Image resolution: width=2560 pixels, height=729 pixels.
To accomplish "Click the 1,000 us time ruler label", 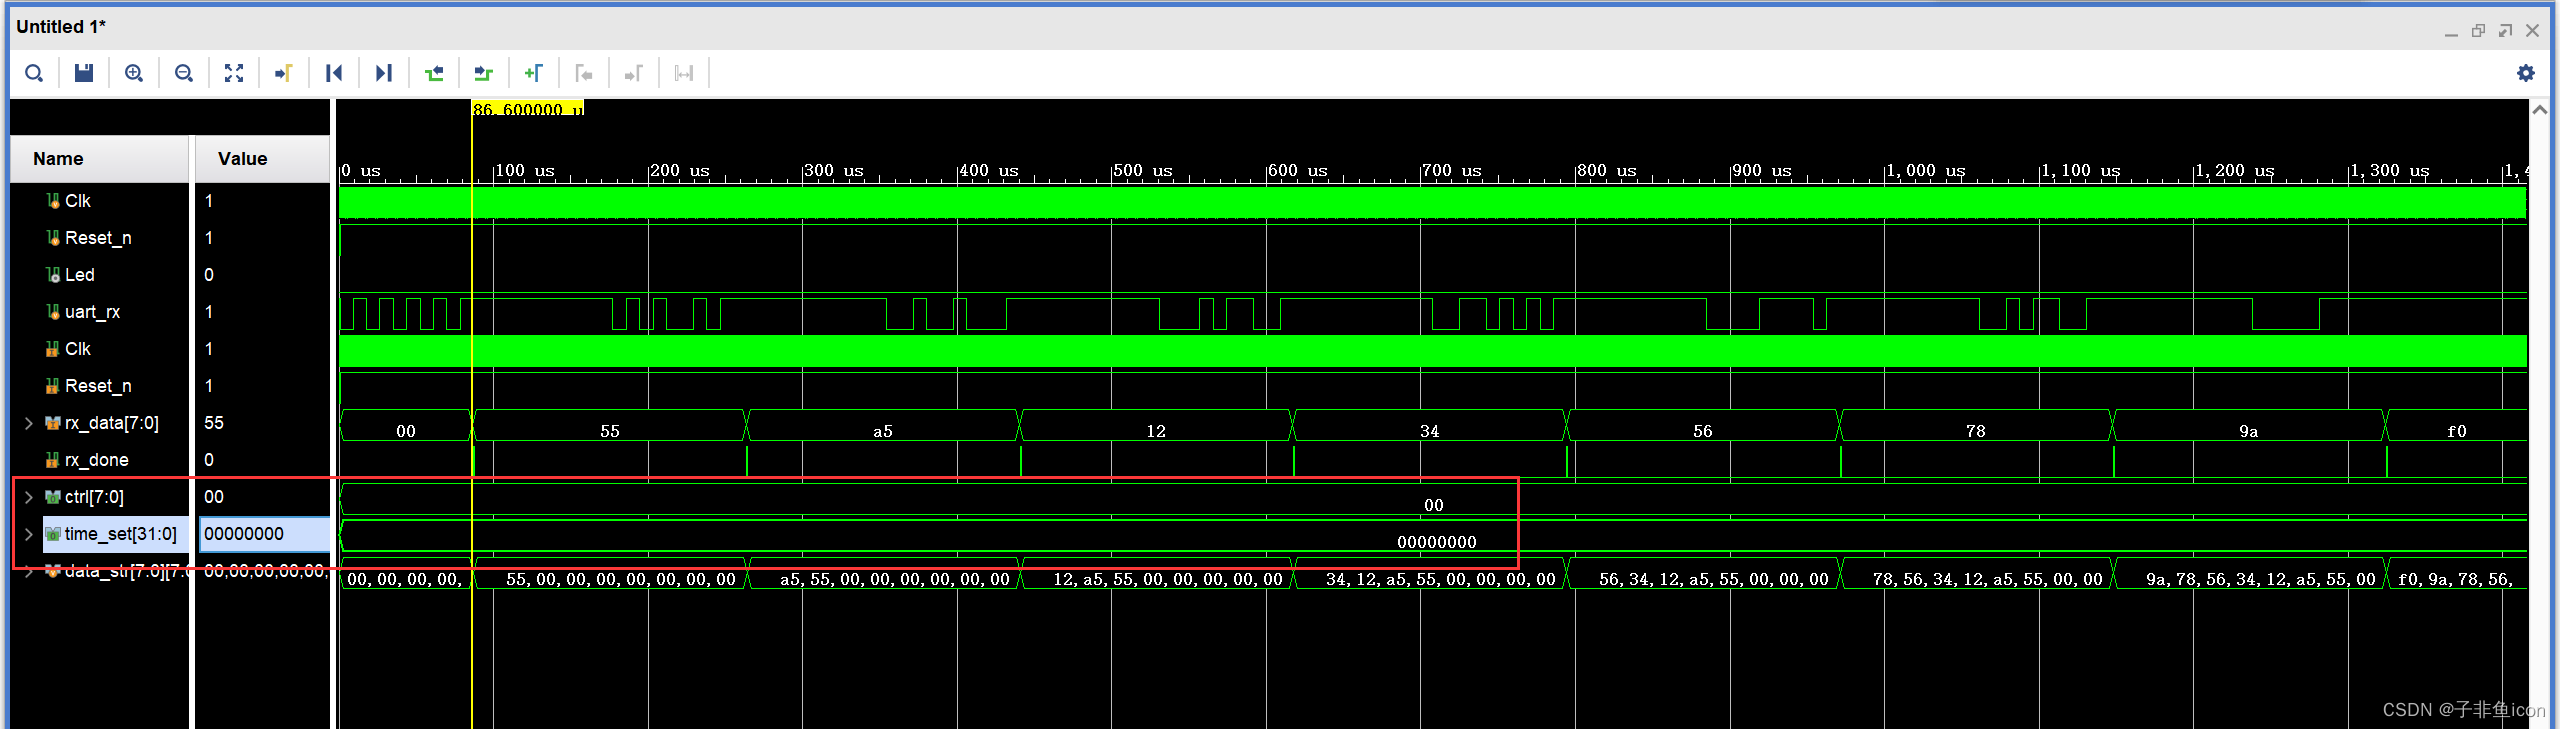I will click(x=1925, y=170).
